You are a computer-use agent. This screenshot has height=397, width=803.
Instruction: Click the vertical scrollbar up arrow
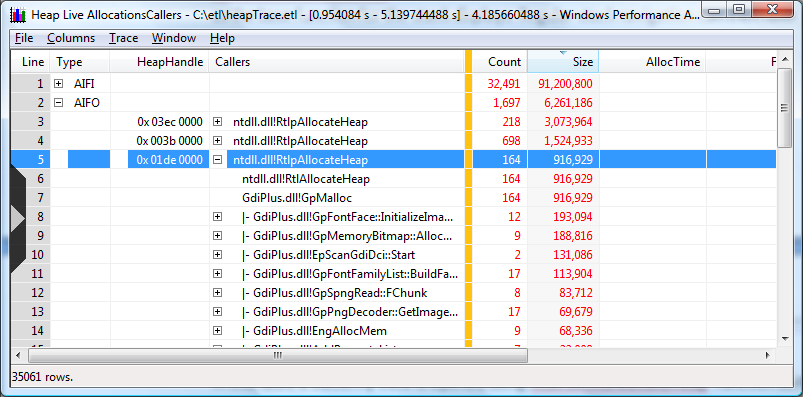point(784,59)
